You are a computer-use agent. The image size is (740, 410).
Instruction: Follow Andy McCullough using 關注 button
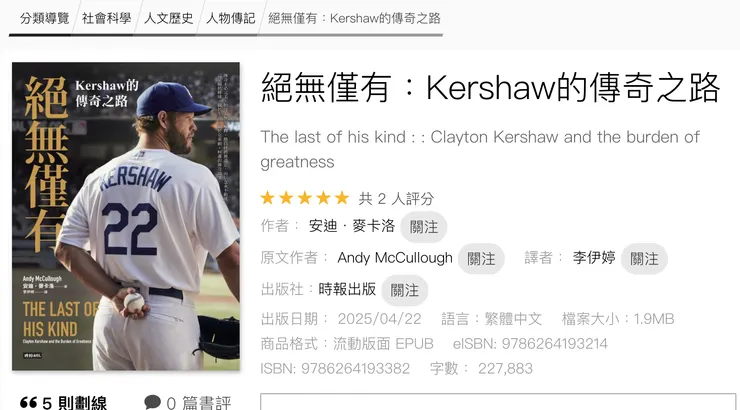tap(481, 259)
